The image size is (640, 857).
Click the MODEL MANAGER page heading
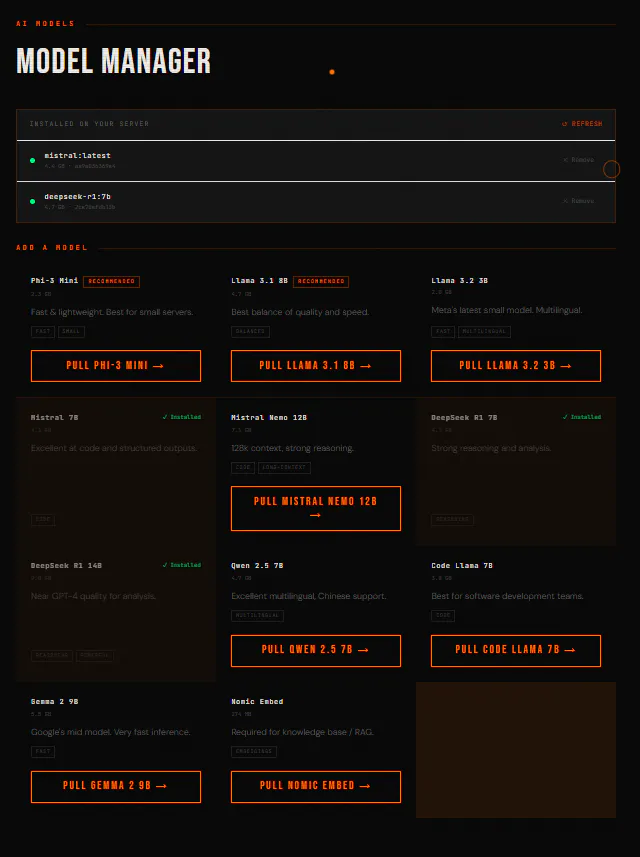pyautogui.click(x=114, y=61)
